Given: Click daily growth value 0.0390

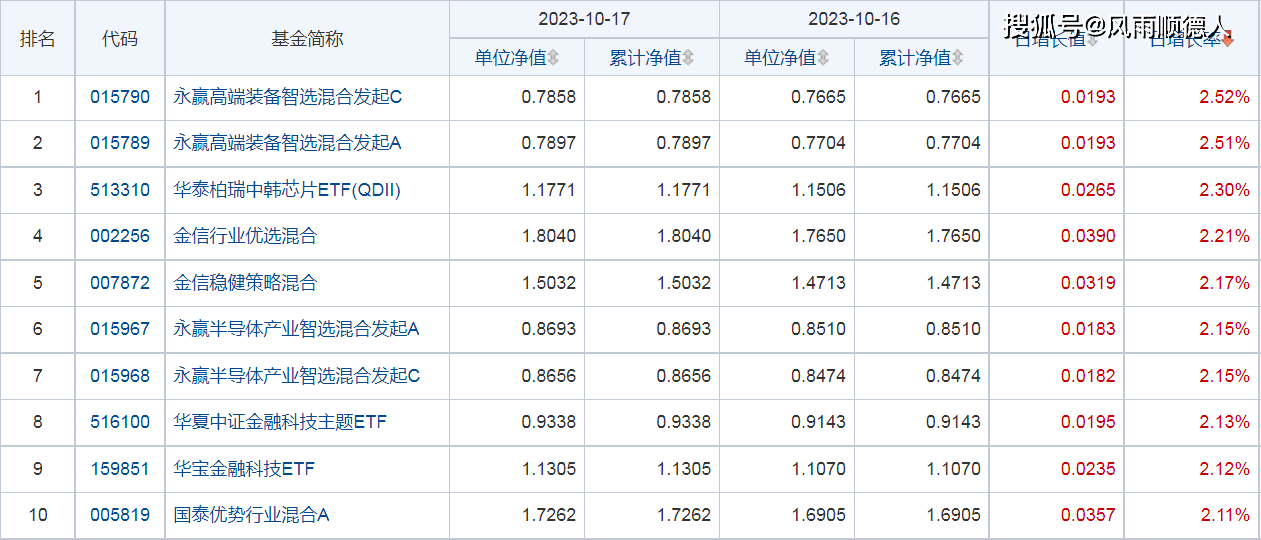Looking at the screenshot, I should pos(1088,236).
